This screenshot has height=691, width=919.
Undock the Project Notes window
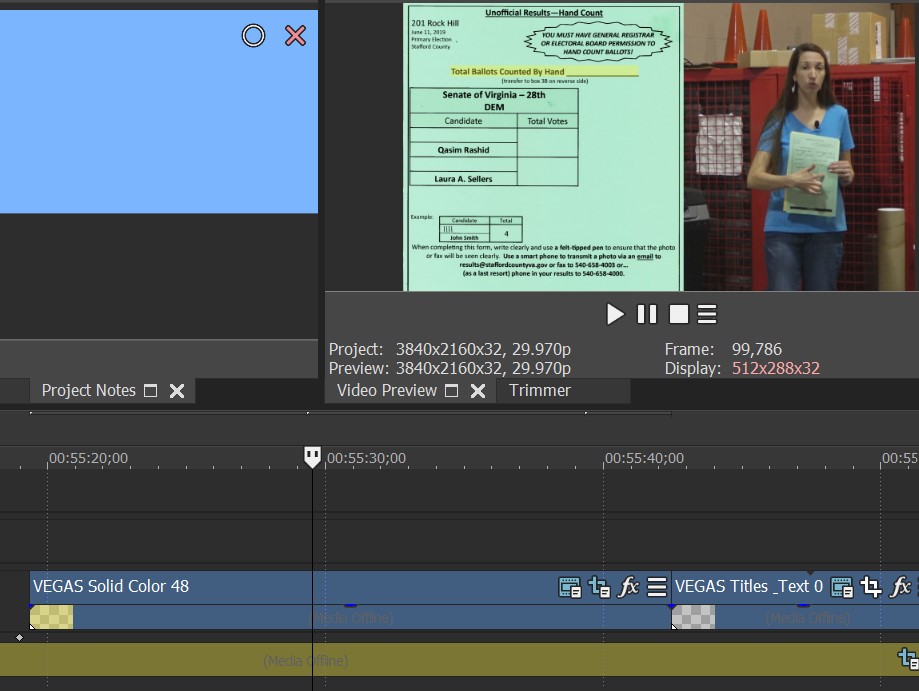(151, 391)
